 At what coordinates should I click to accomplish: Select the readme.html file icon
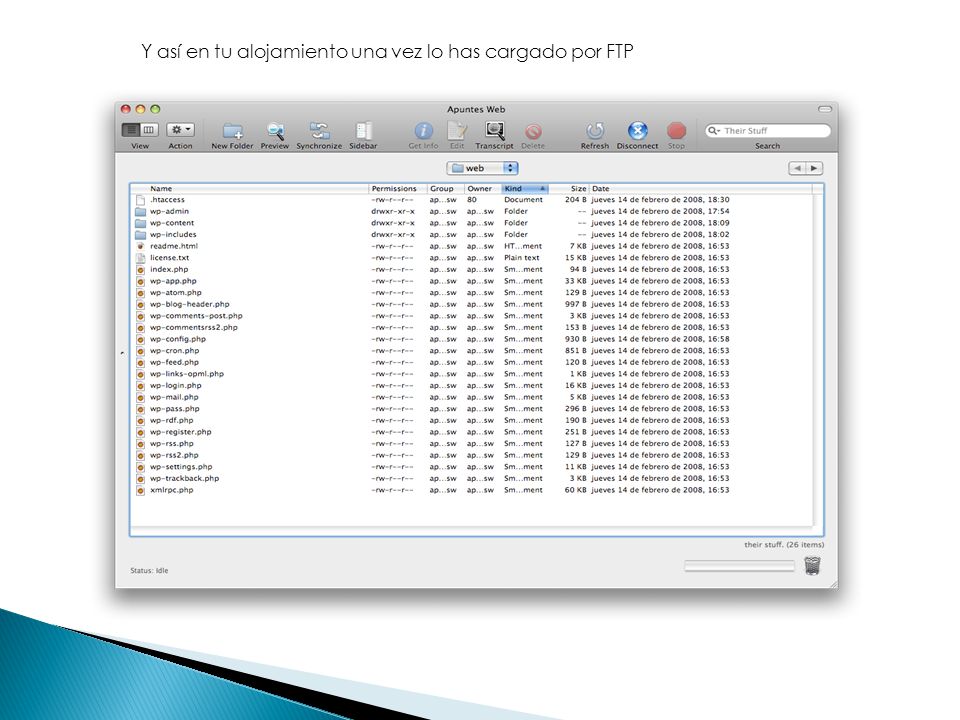point(140,246)
